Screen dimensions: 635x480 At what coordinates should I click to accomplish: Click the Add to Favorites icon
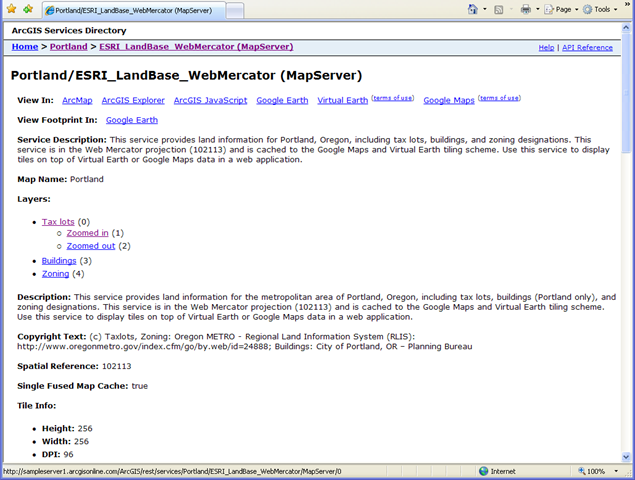click(x=28, y=9)
